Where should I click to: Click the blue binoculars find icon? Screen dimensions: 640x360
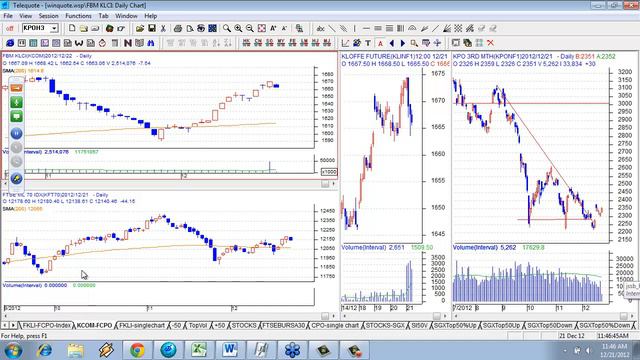pyautogui.click(x=151, y=42)
